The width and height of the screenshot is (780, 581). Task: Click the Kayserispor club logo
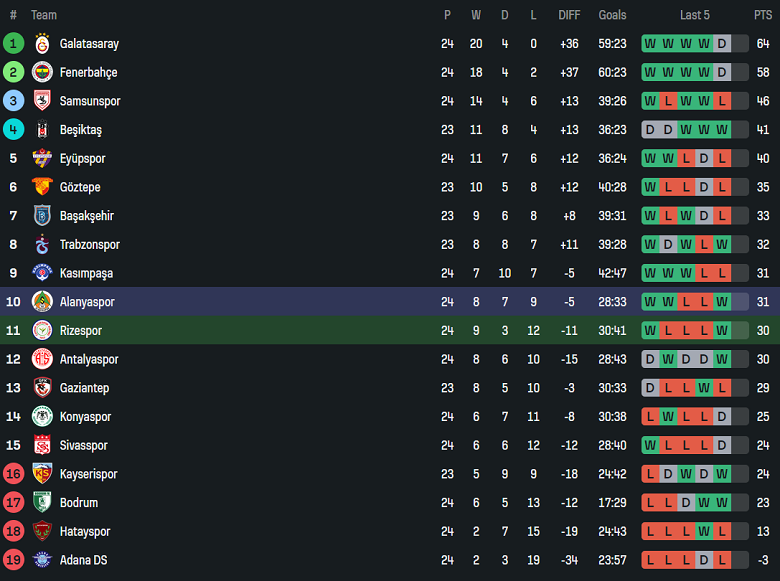42,474
